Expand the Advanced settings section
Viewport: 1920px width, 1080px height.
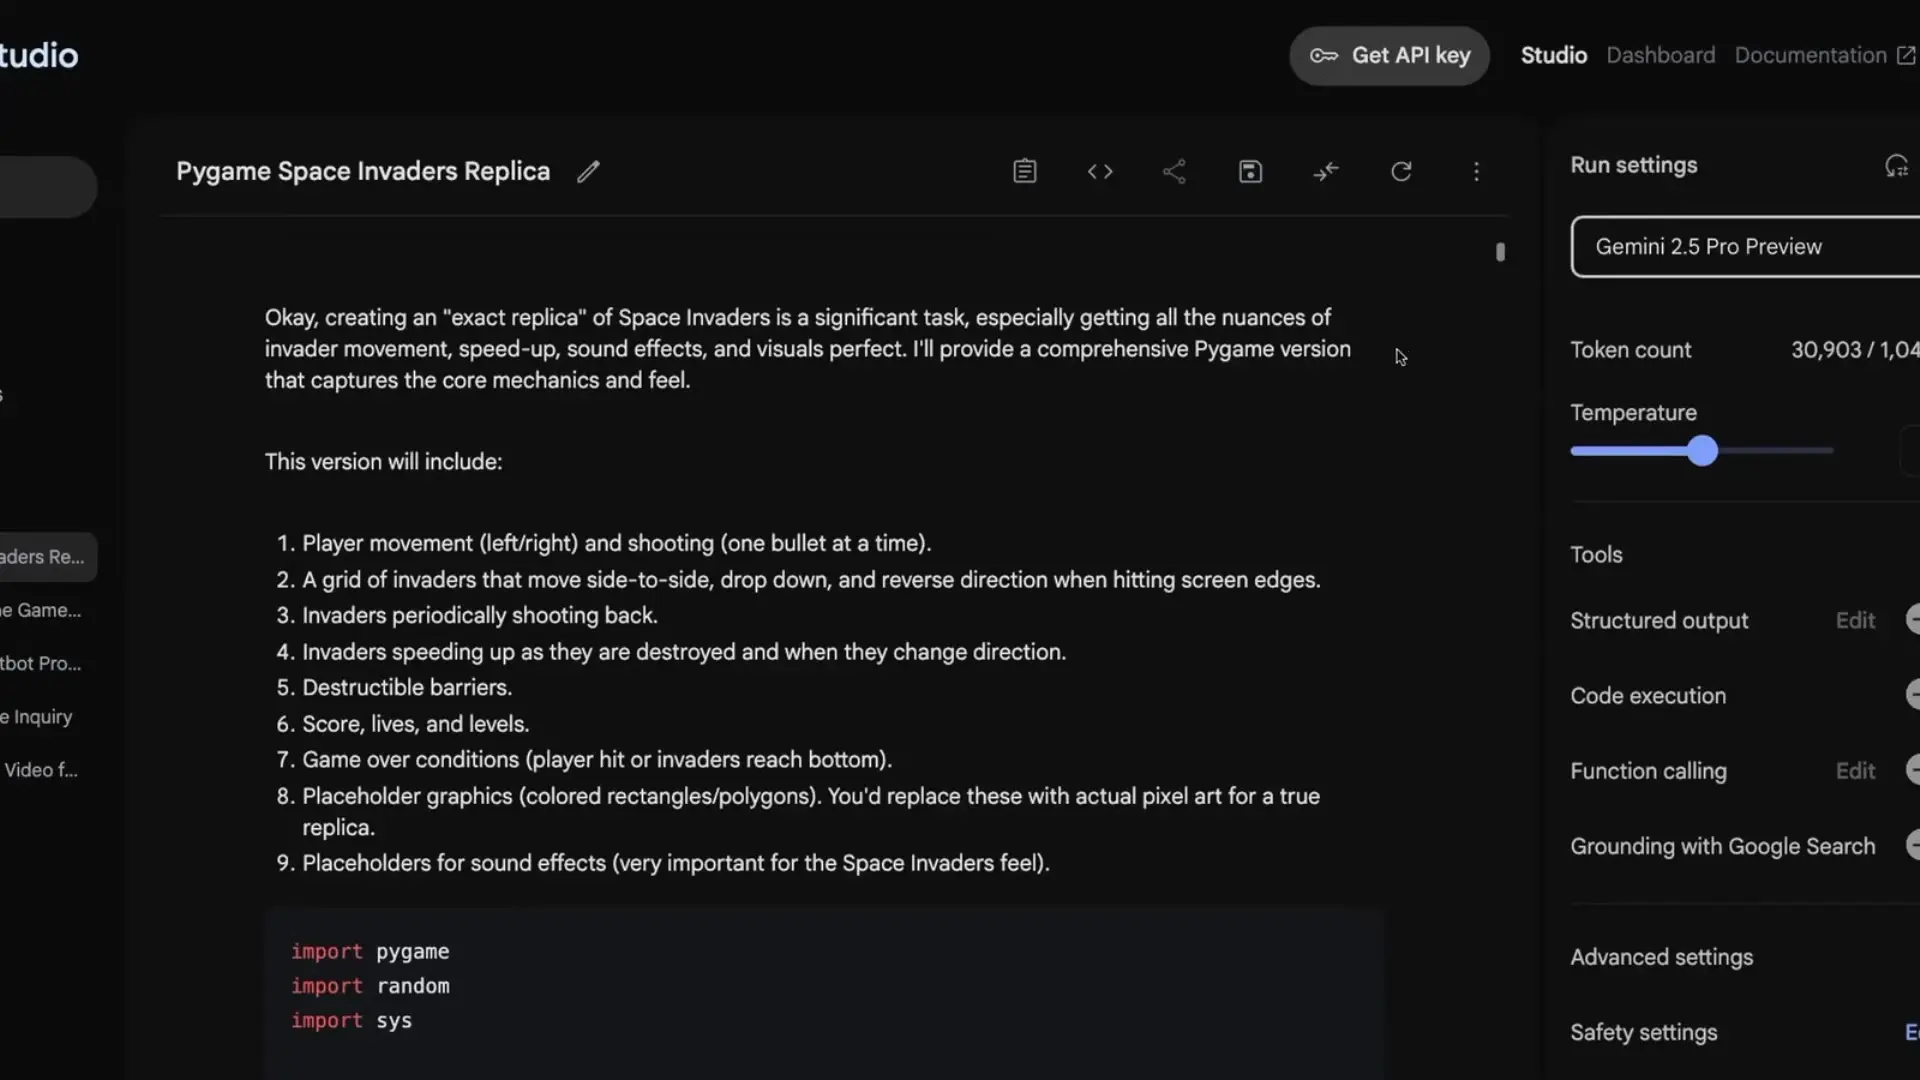click(x=1661, y=957)
